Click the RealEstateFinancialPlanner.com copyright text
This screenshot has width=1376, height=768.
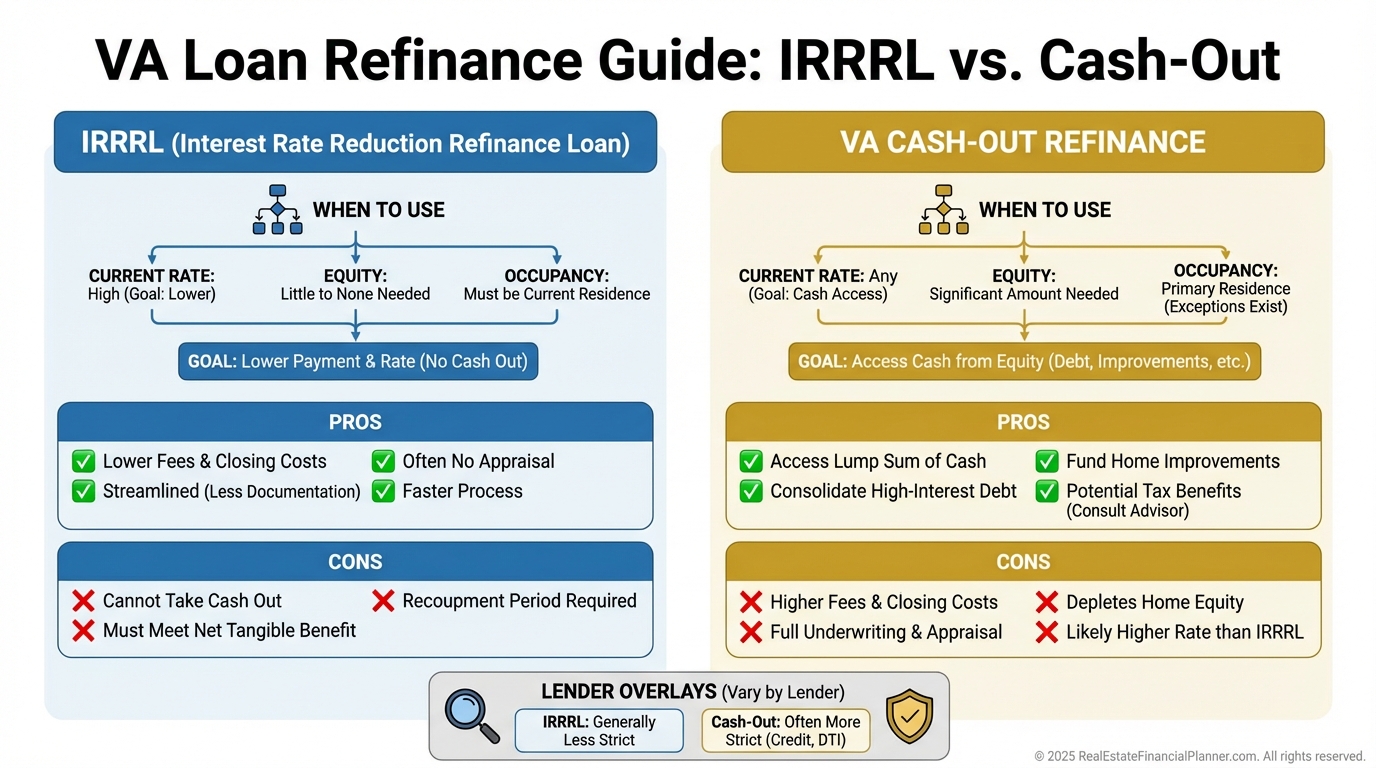[x=1199, y=756]
